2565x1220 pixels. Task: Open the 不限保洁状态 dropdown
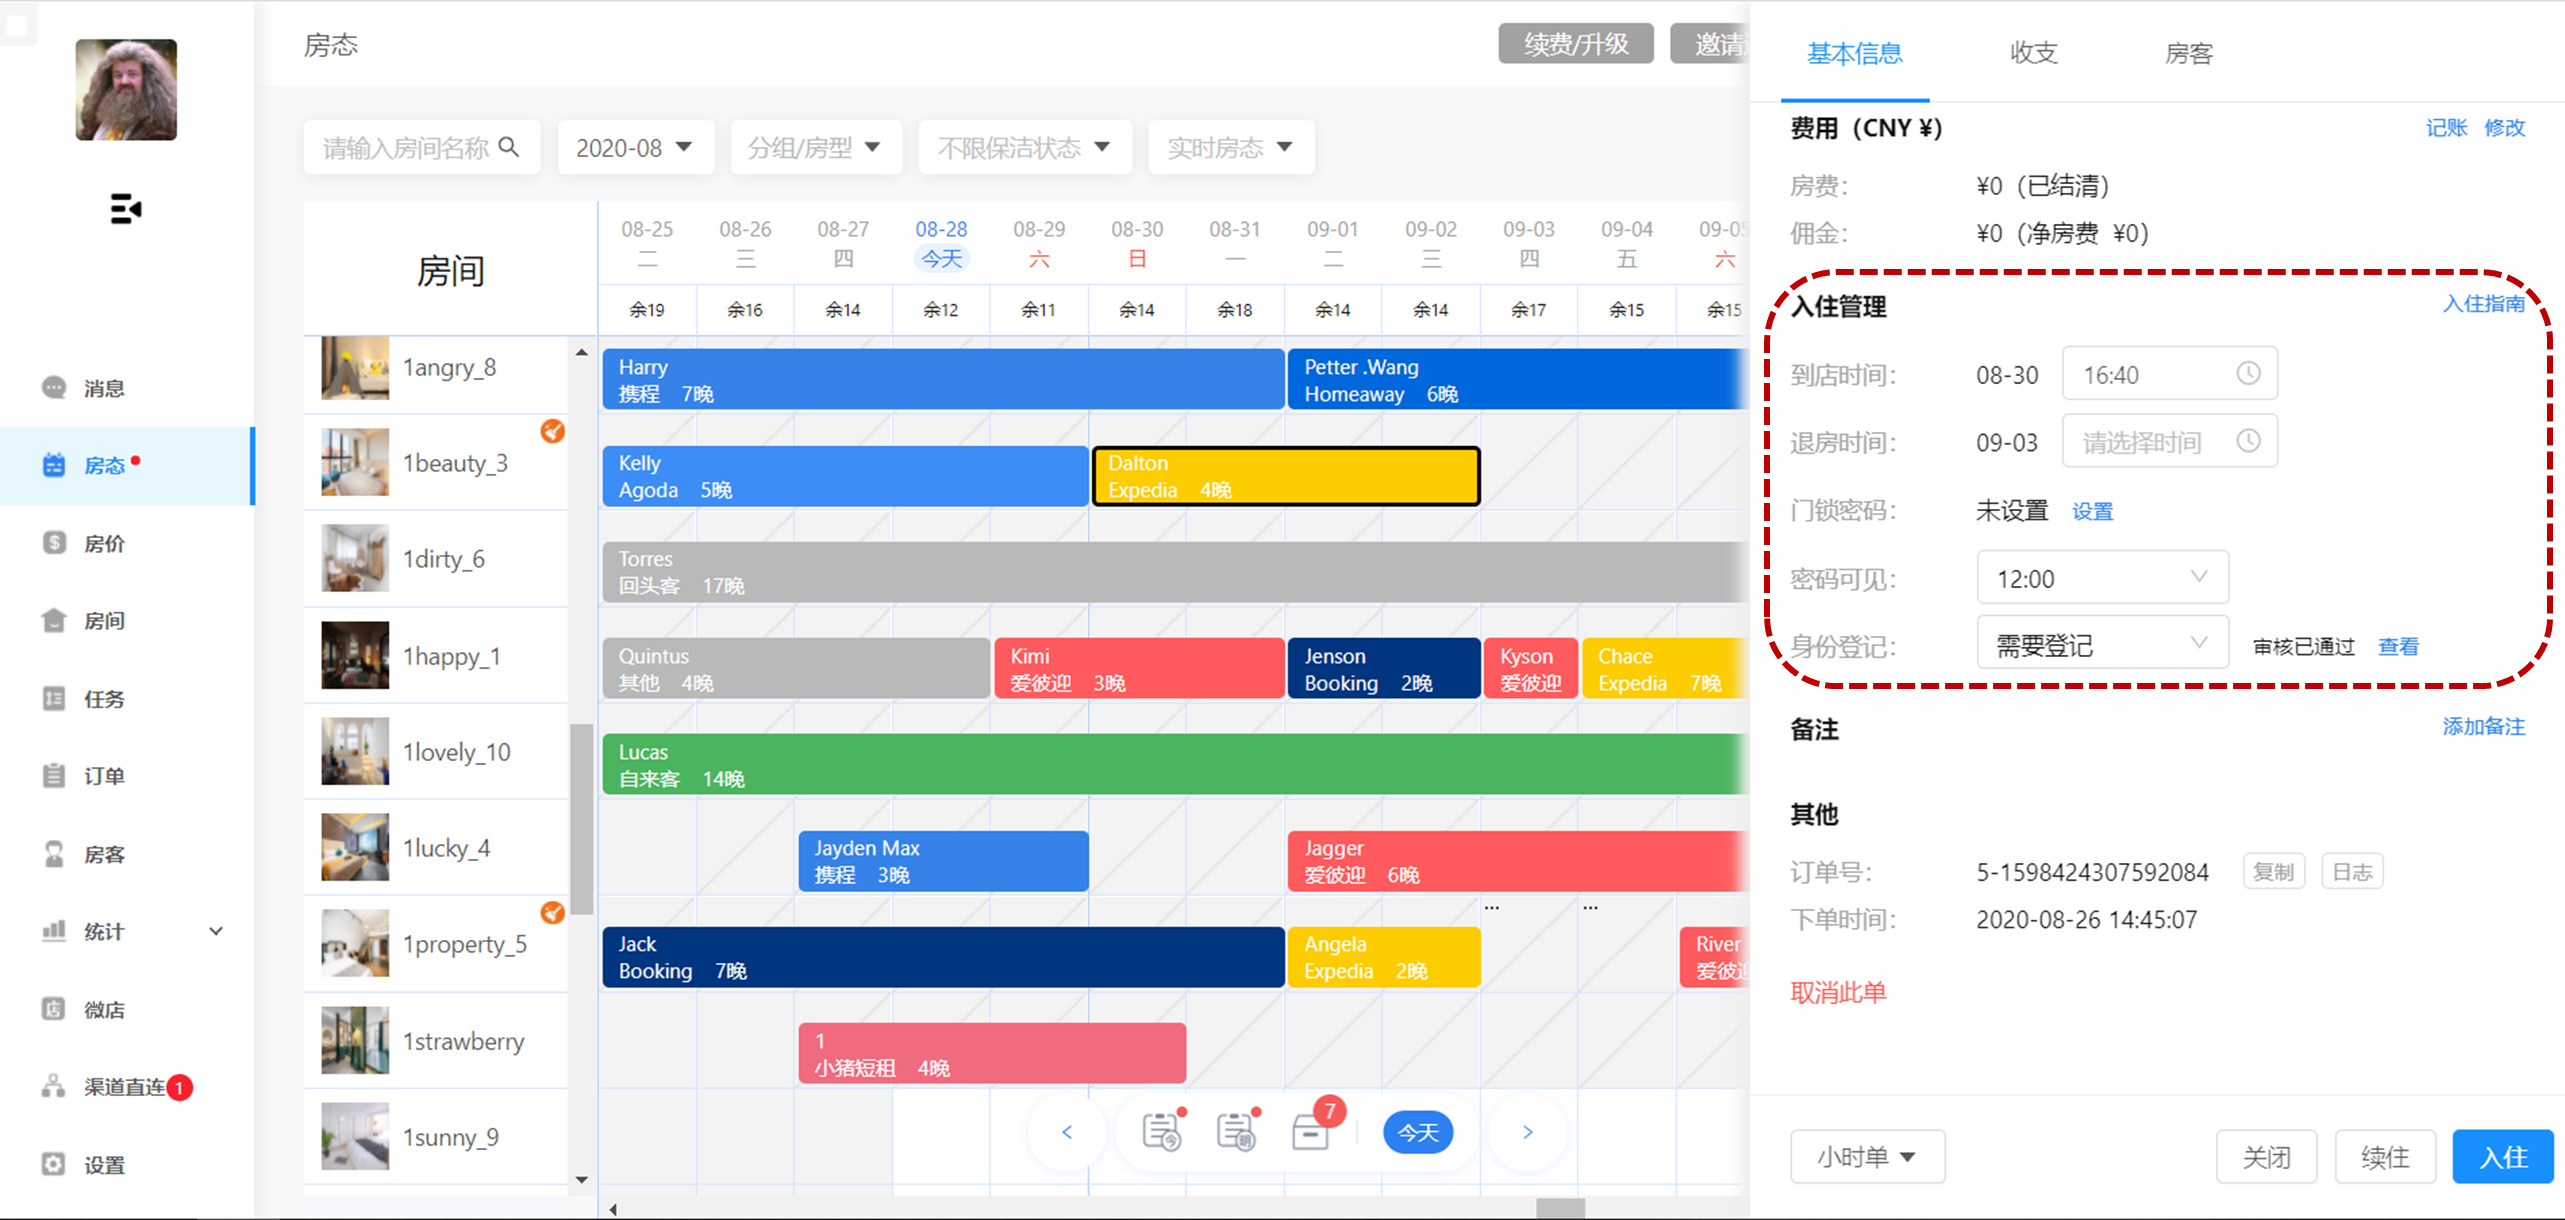tap(1025, 148)
